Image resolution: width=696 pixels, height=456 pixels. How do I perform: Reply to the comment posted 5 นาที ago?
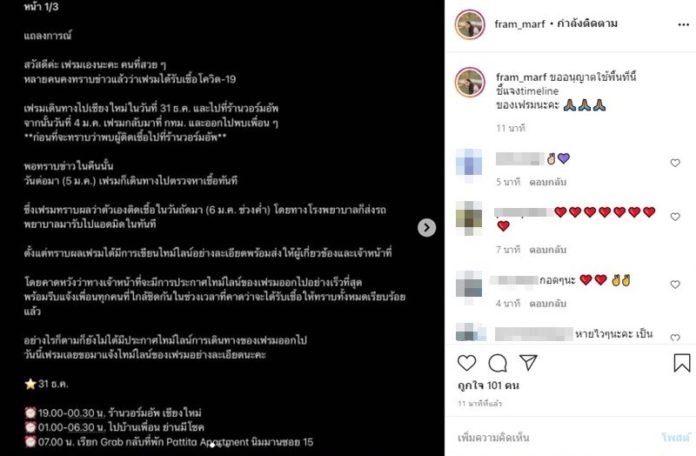(548, 182)
